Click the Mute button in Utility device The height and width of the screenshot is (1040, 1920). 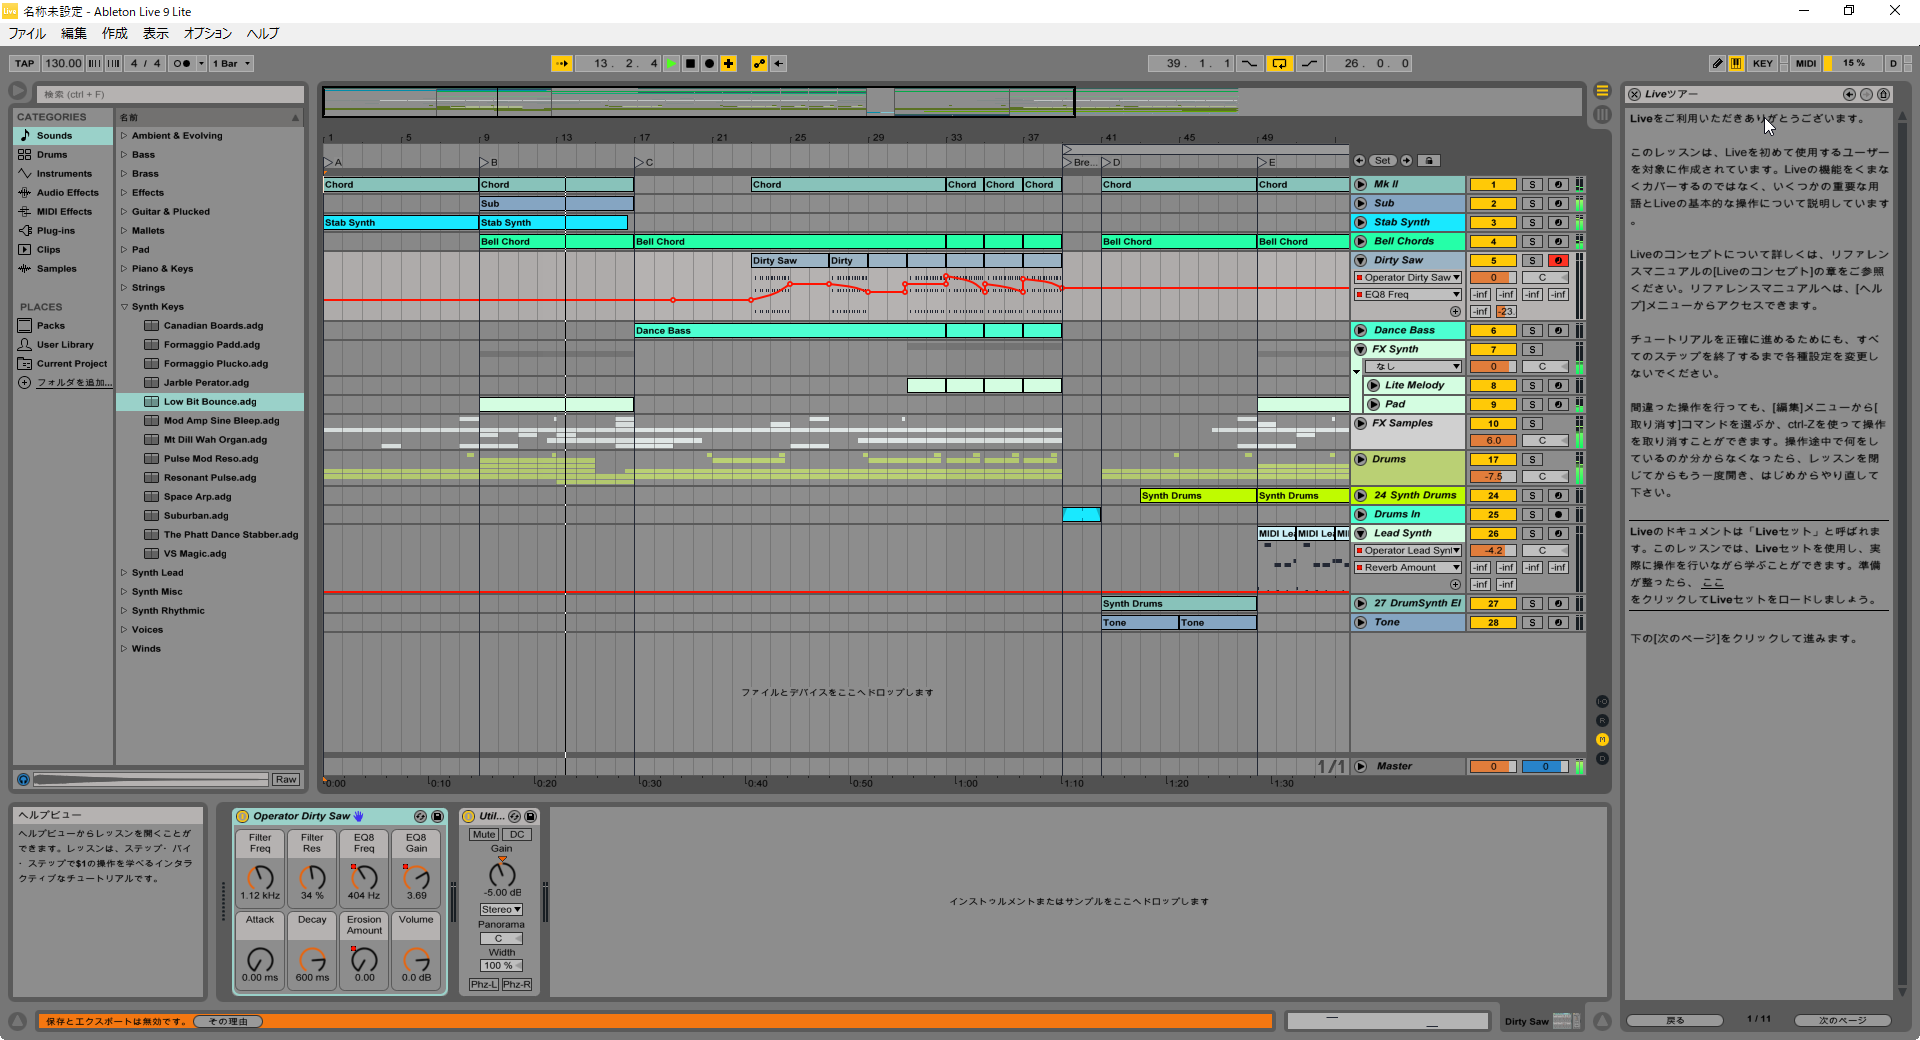(484, 834)
